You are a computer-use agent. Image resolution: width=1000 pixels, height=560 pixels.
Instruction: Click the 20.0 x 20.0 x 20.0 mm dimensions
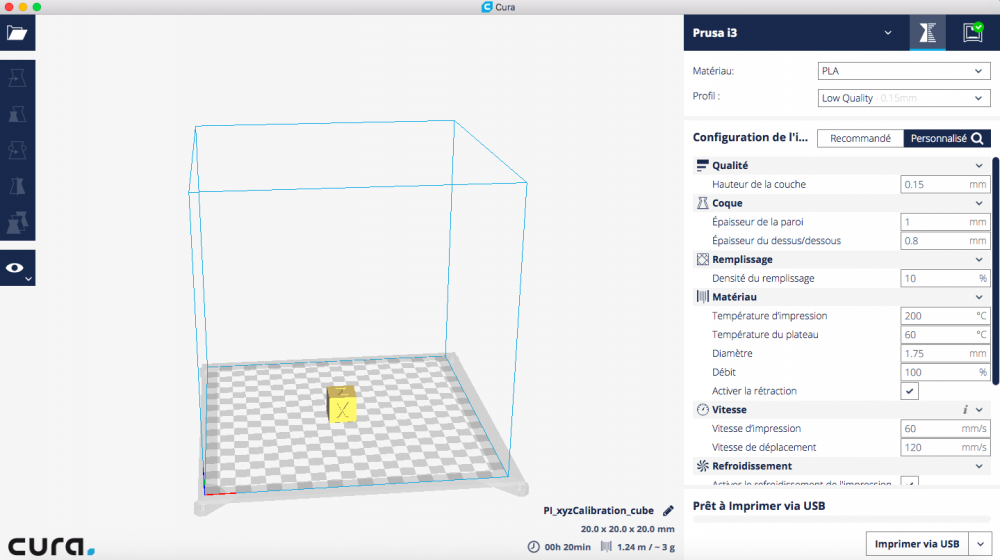pos(628,529)
